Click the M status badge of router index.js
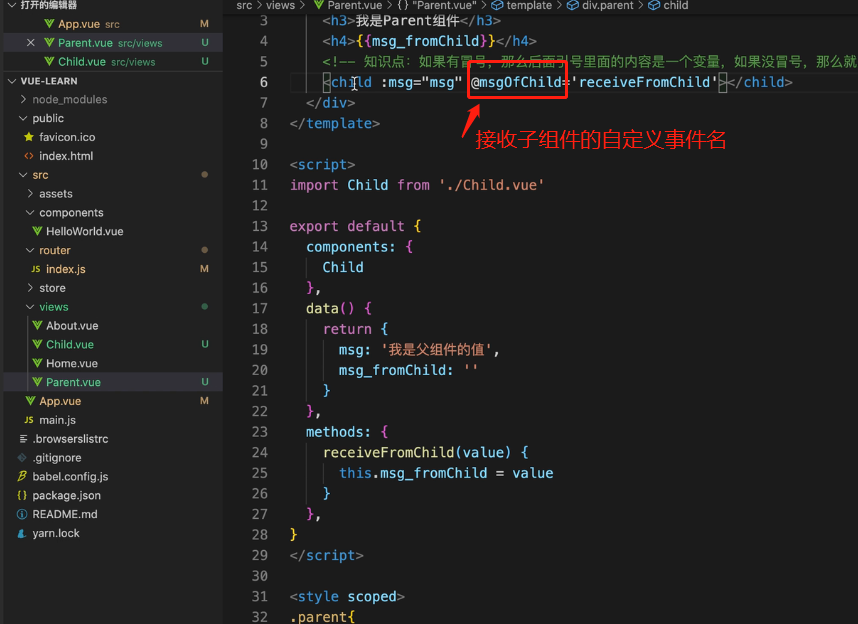The width and height of the screenshot is (858, 624). [204, 269]
